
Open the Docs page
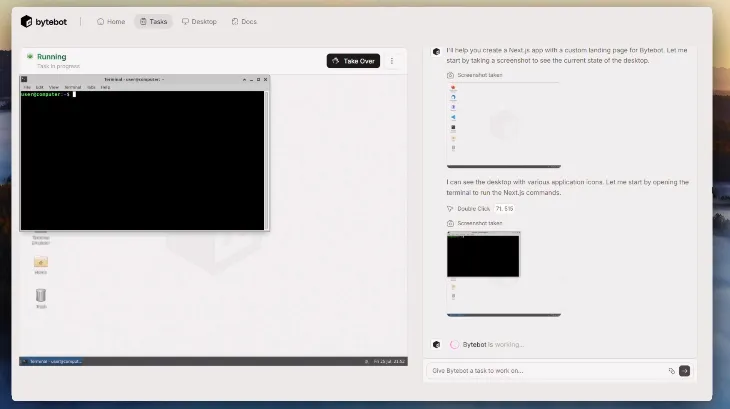244,21
